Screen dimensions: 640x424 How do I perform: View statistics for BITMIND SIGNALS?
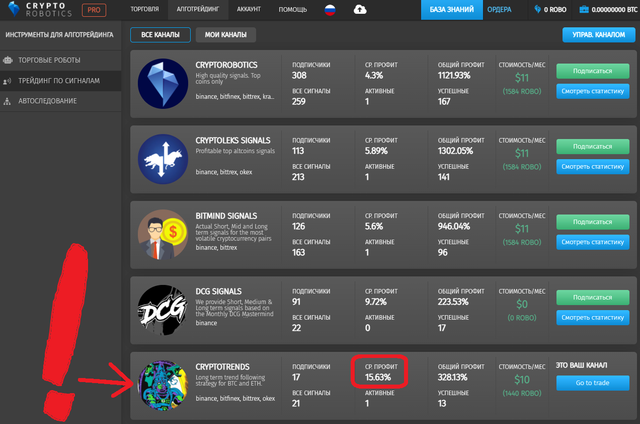(593, 242)
